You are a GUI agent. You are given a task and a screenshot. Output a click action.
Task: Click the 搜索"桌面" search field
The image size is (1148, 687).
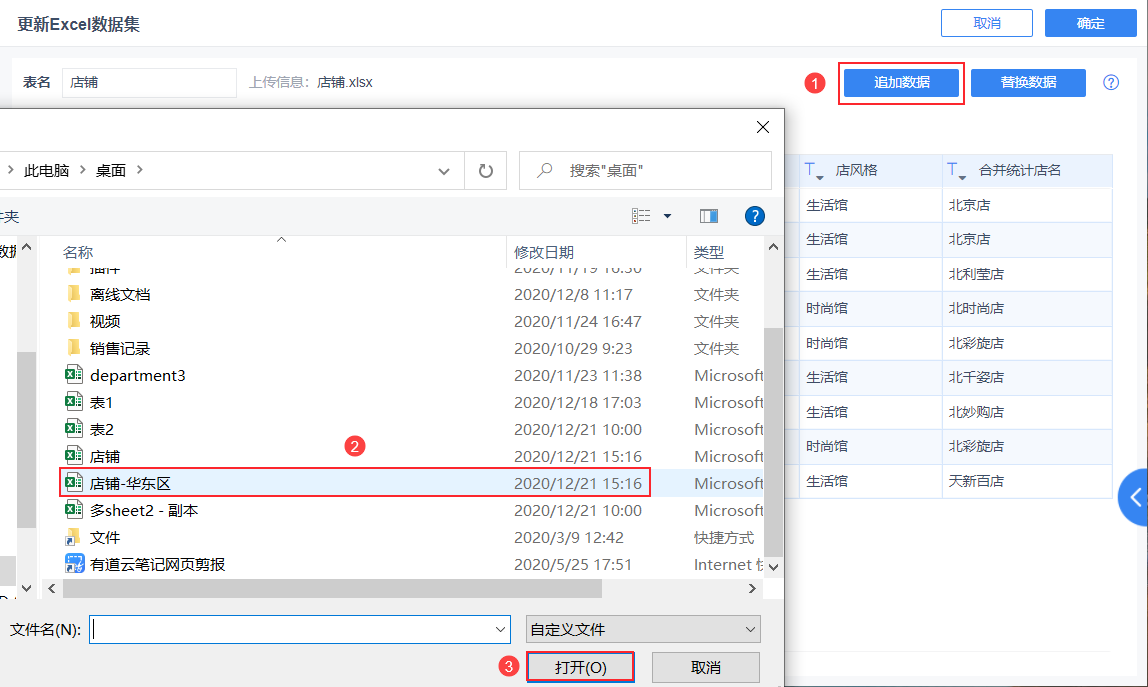point(645,171)
